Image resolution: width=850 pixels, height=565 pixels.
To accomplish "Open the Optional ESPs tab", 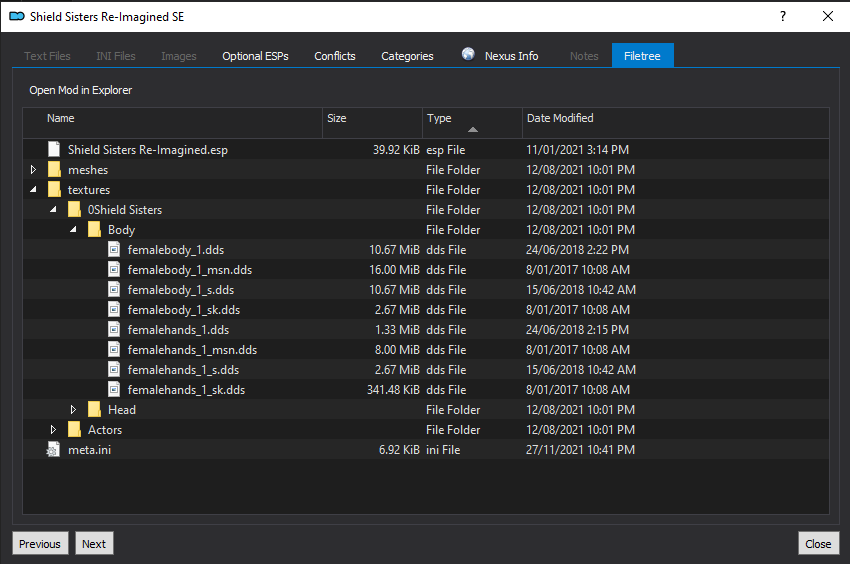I will (255, 56).
